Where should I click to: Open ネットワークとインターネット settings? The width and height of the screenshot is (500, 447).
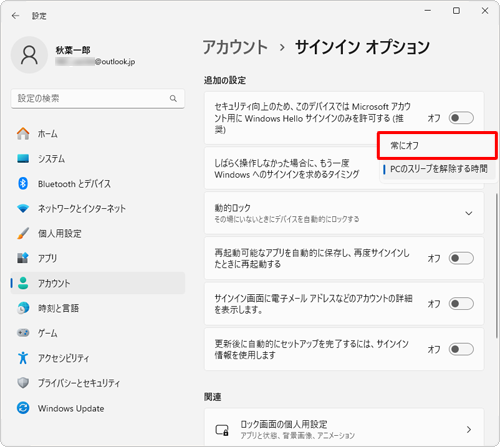click(98, 208)
